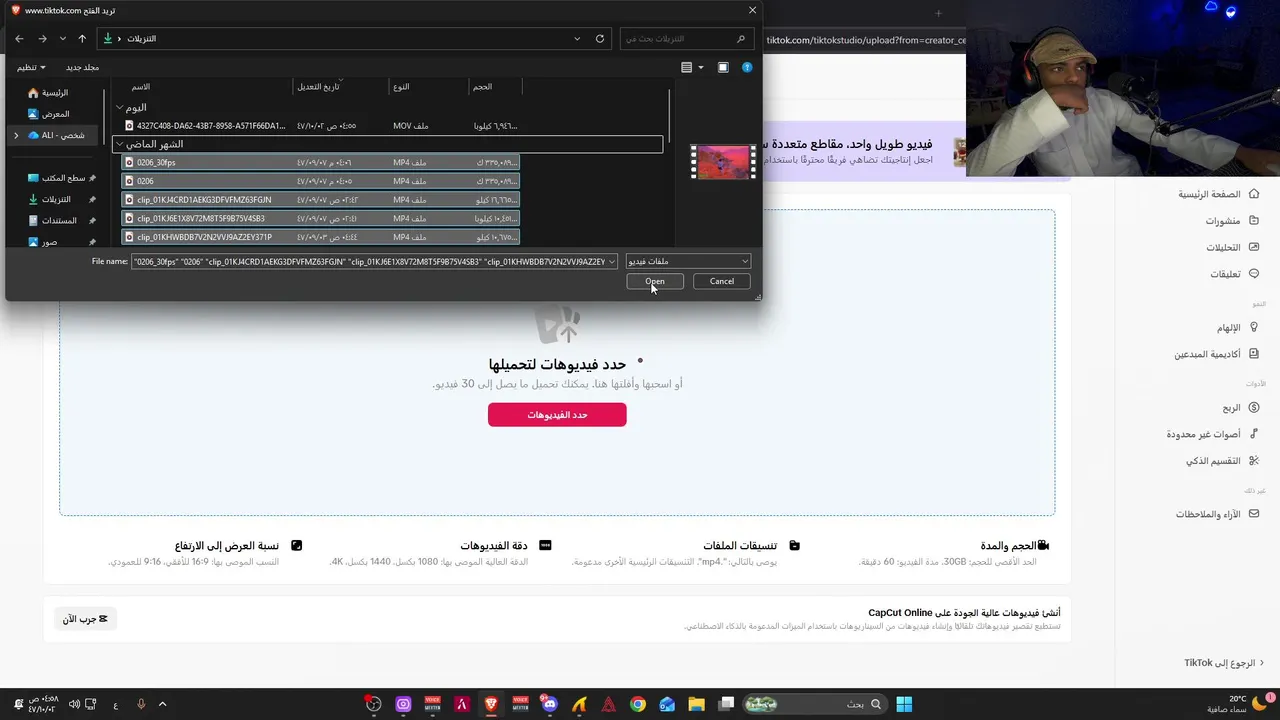Open منشورات in TikTok sidebar
1280x720 pixels.
[x=1230, y=221]
